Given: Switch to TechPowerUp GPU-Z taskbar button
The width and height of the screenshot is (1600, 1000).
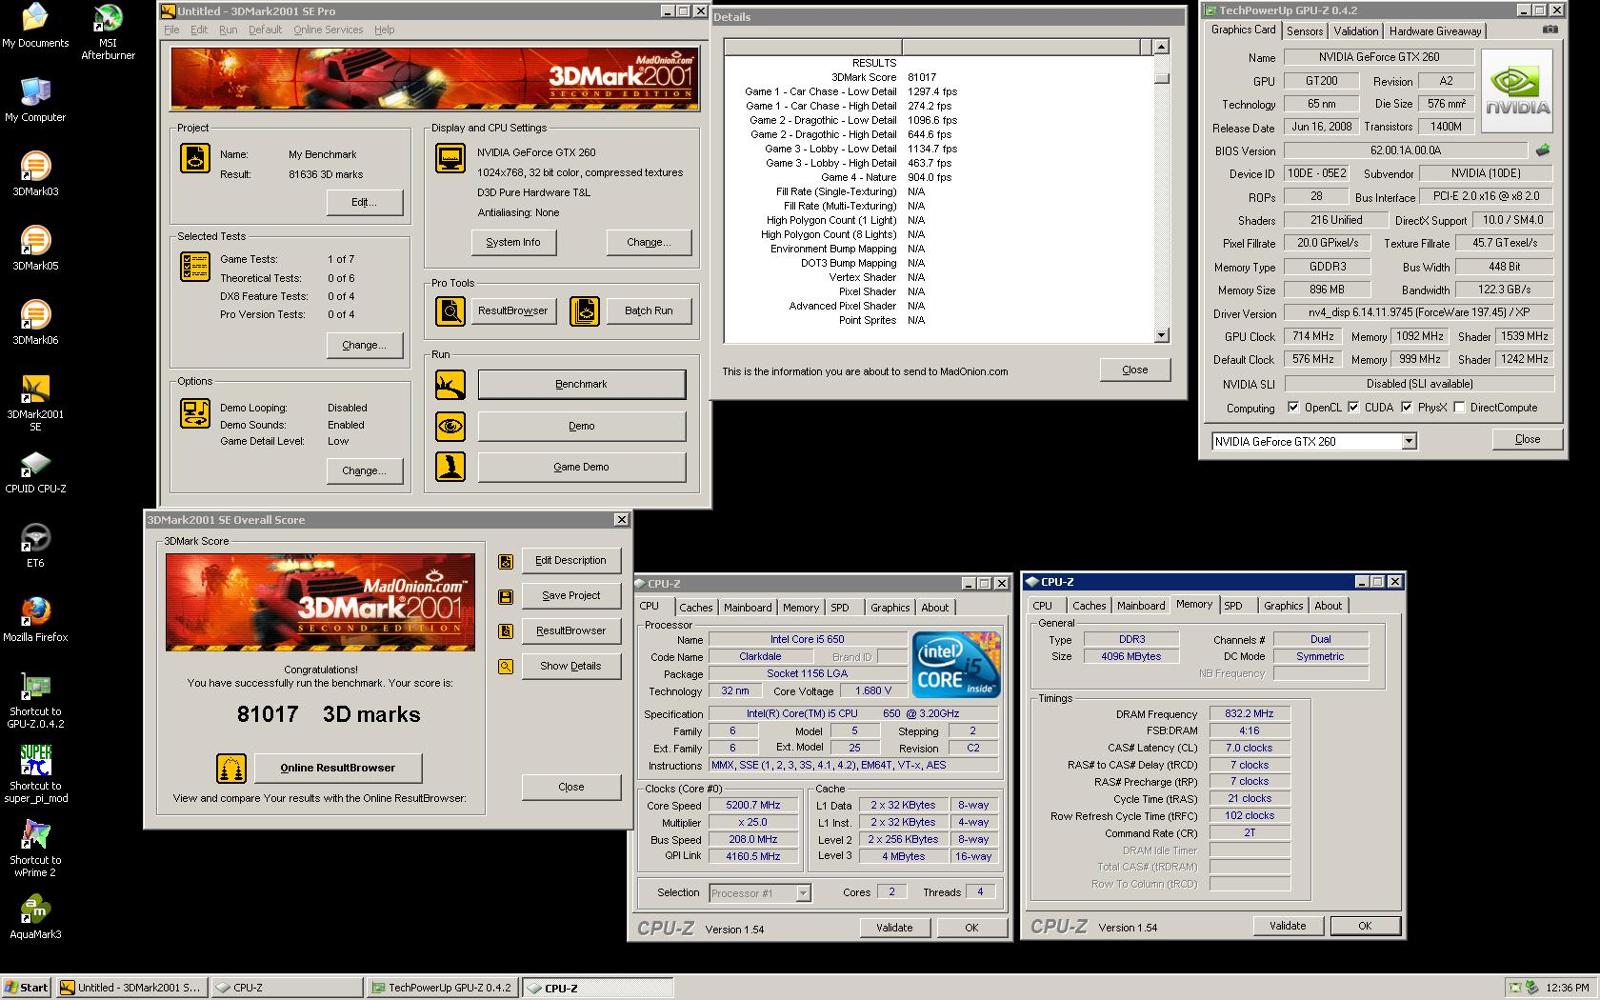Looking at the screenshot, I should (x=441, y=987).
